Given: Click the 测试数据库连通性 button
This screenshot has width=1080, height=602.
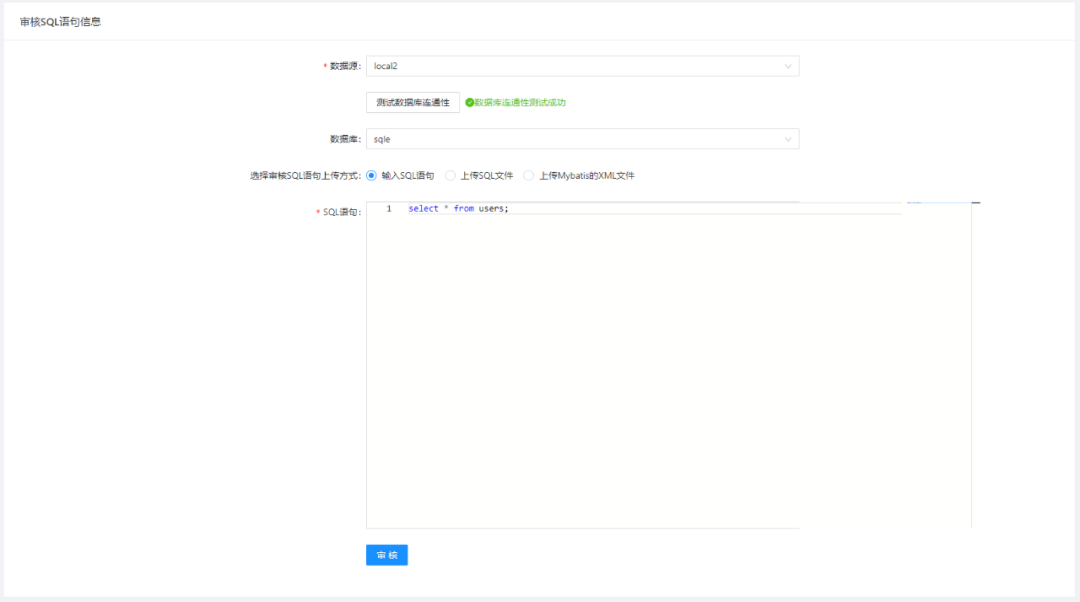Looking at the screenshot, I should [413, 103].
